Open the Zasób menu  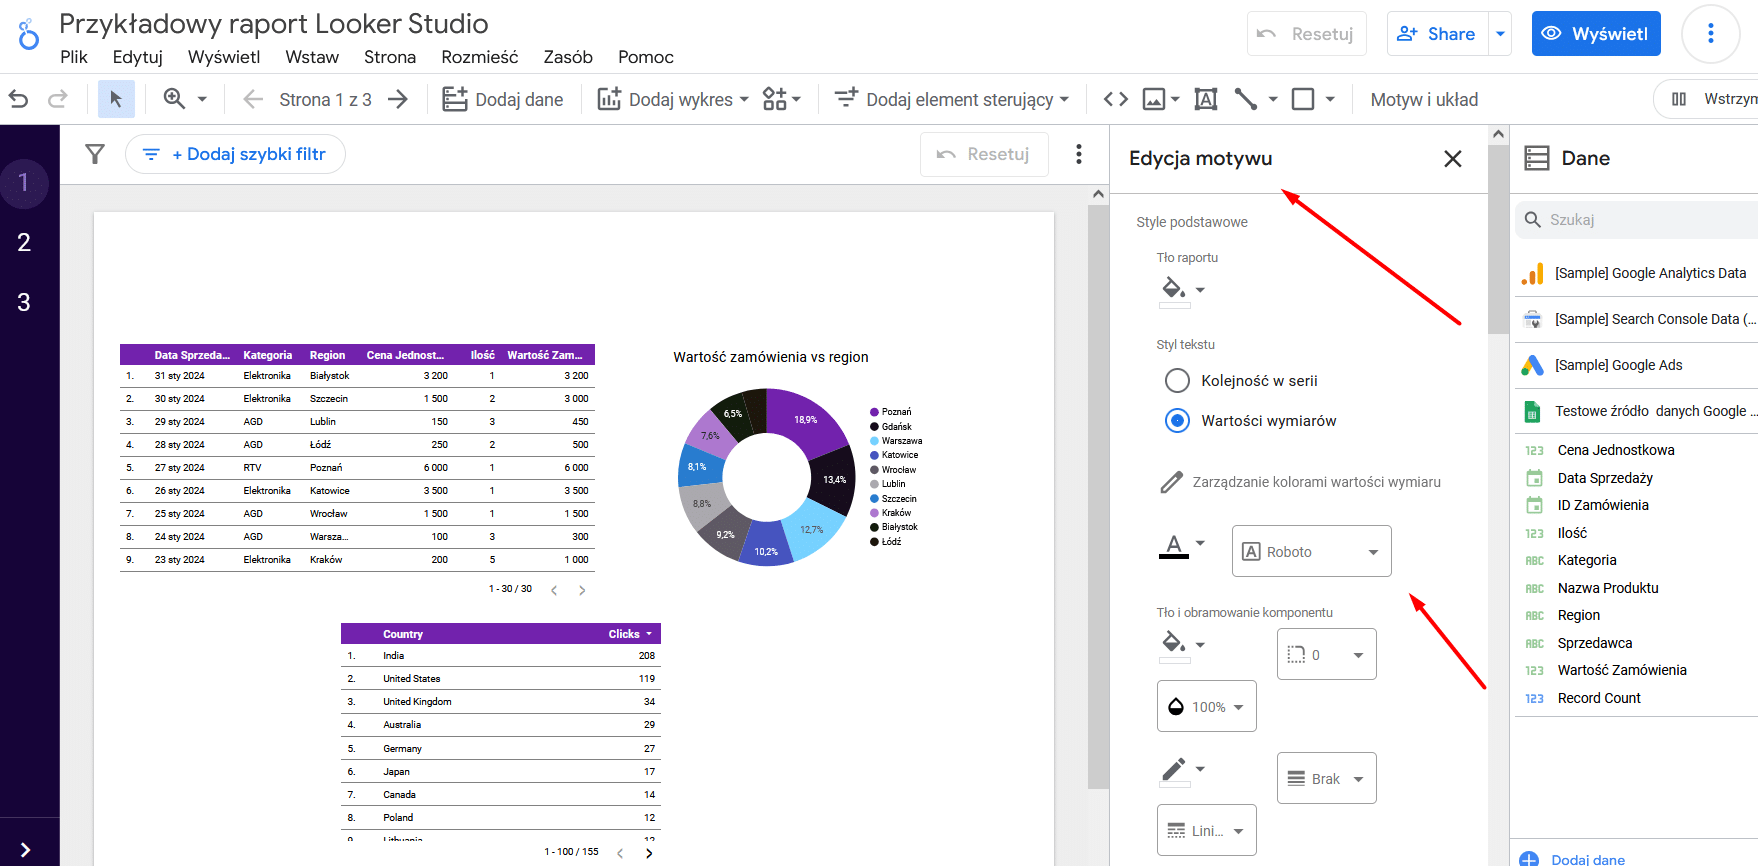[x=568, y=57]
